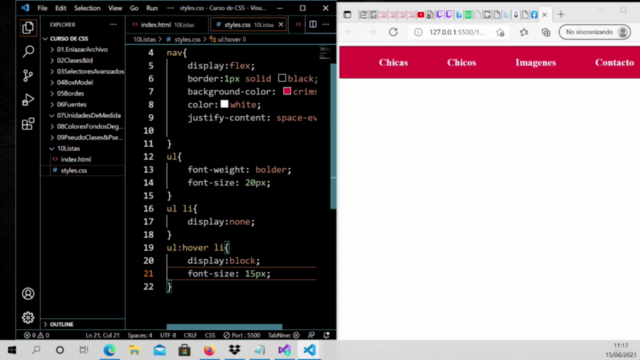
Task: Open the Extensions view
Action: tap(28, 124)
